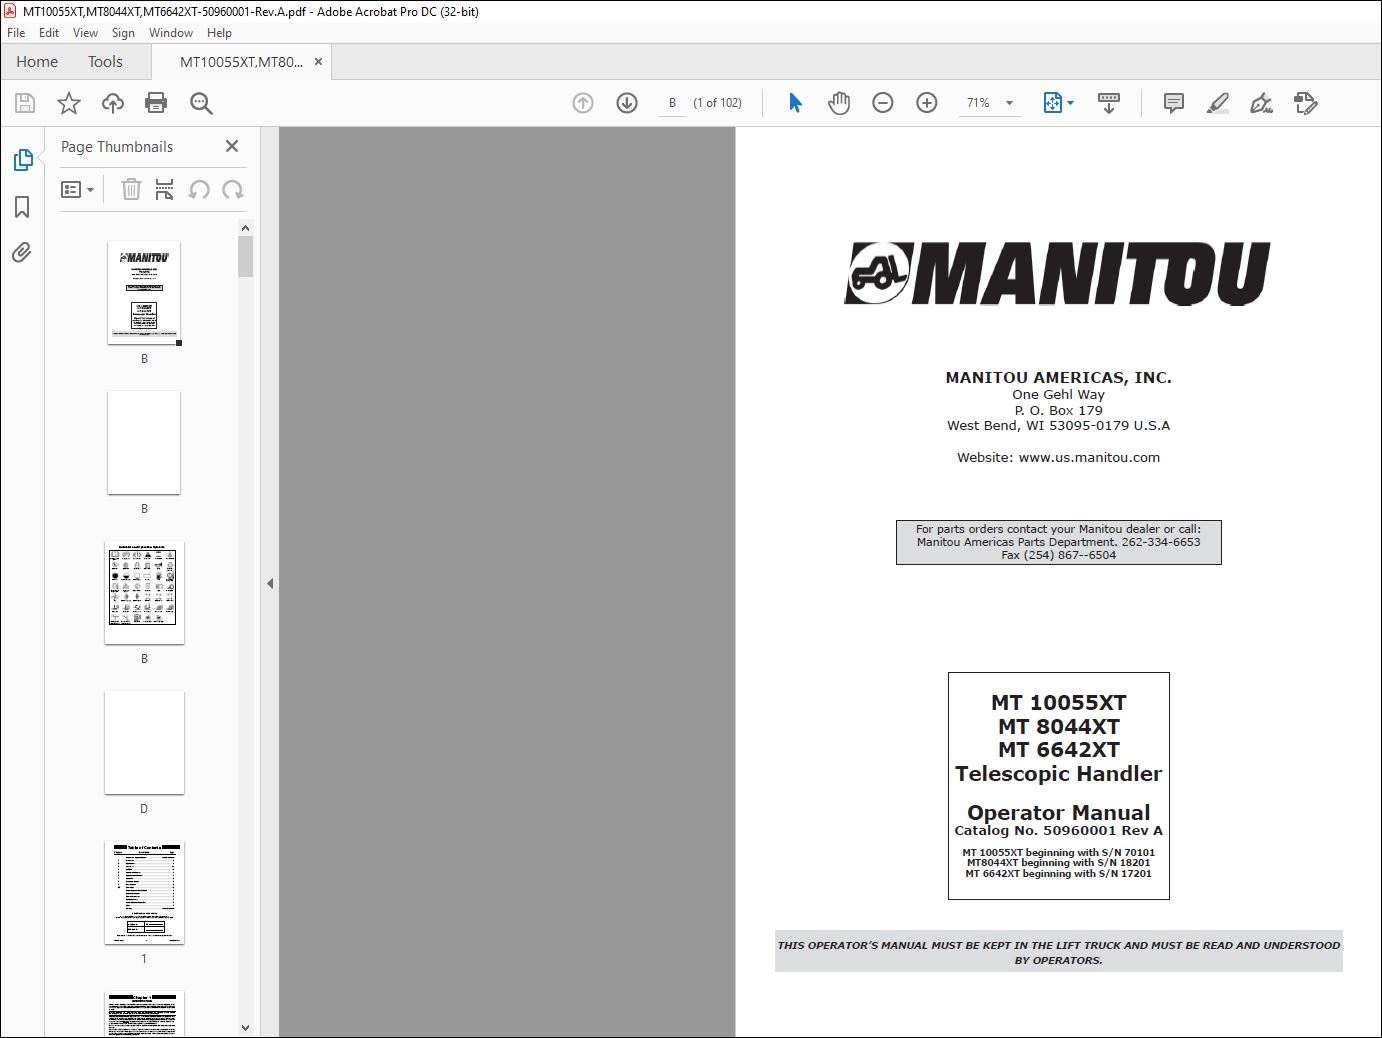
Task: Select the symbols grid page thumbnail
Action: pyautogui.click(x=144, y=592)
